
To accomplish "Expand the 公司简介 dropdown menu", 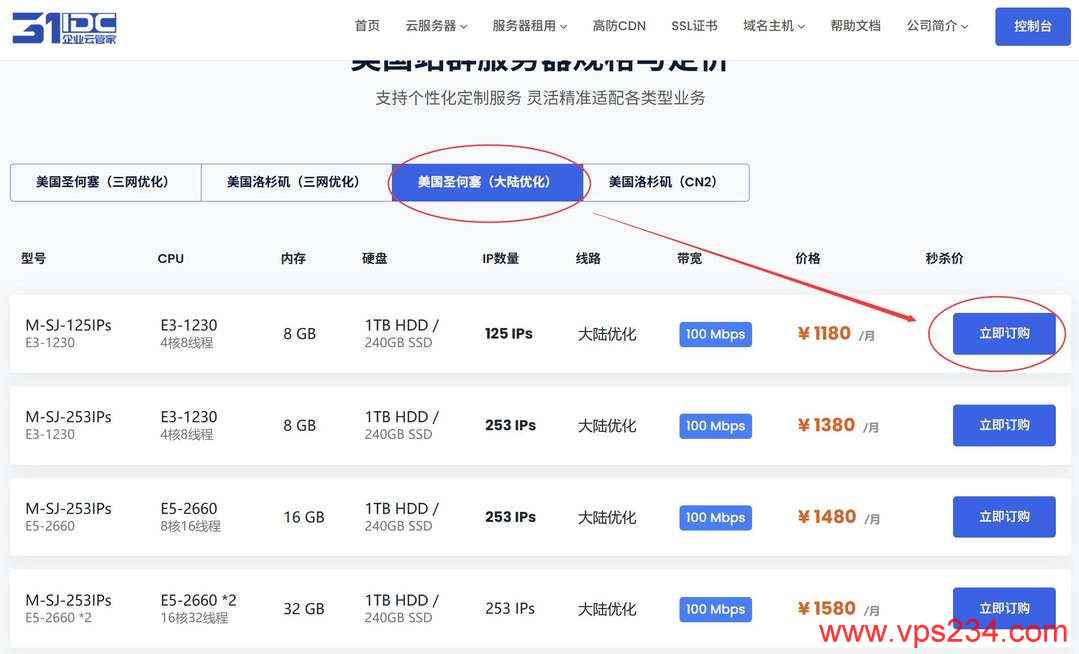I will tap(937, 26).
